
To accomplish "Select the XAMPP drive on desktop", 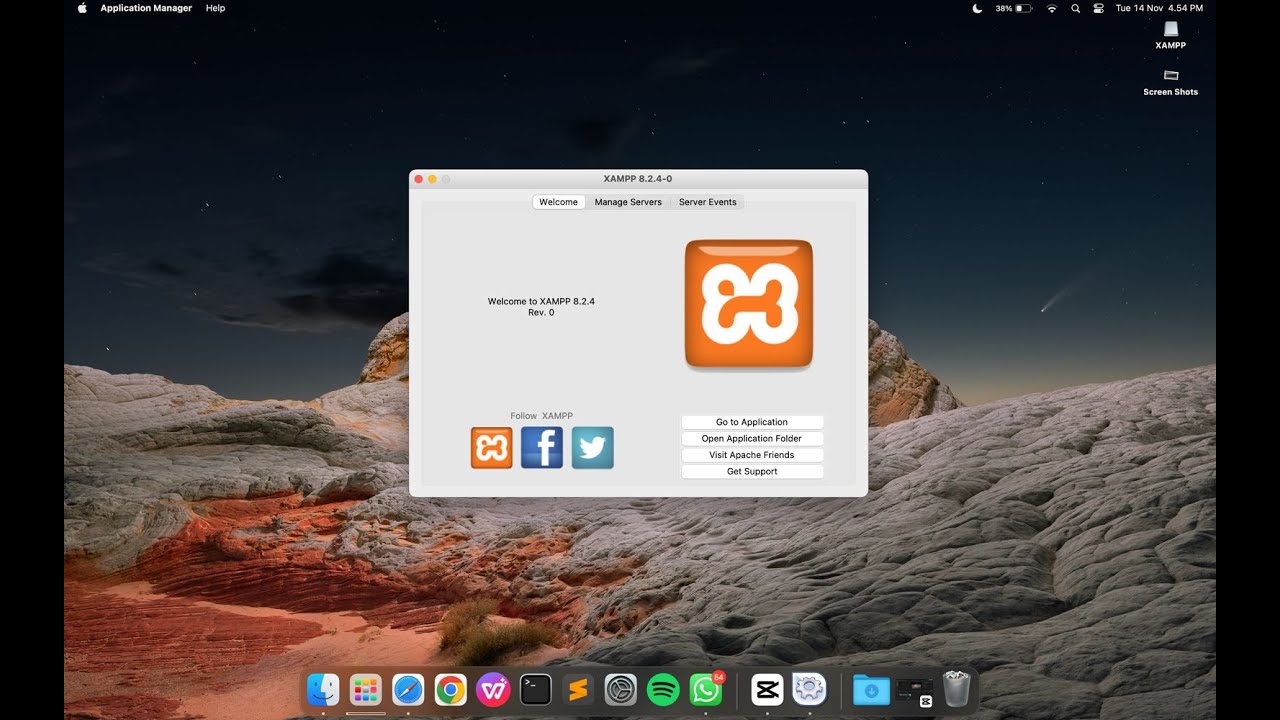I will click(1171, 35).
